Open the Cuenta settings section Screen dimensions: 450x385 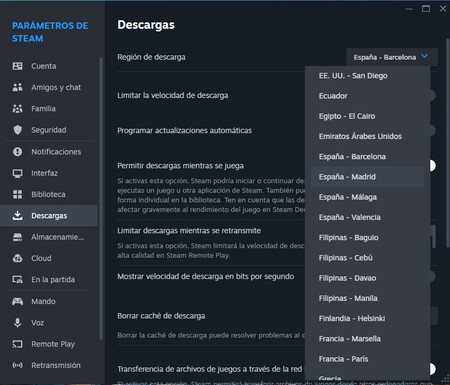tap(50, 66)
